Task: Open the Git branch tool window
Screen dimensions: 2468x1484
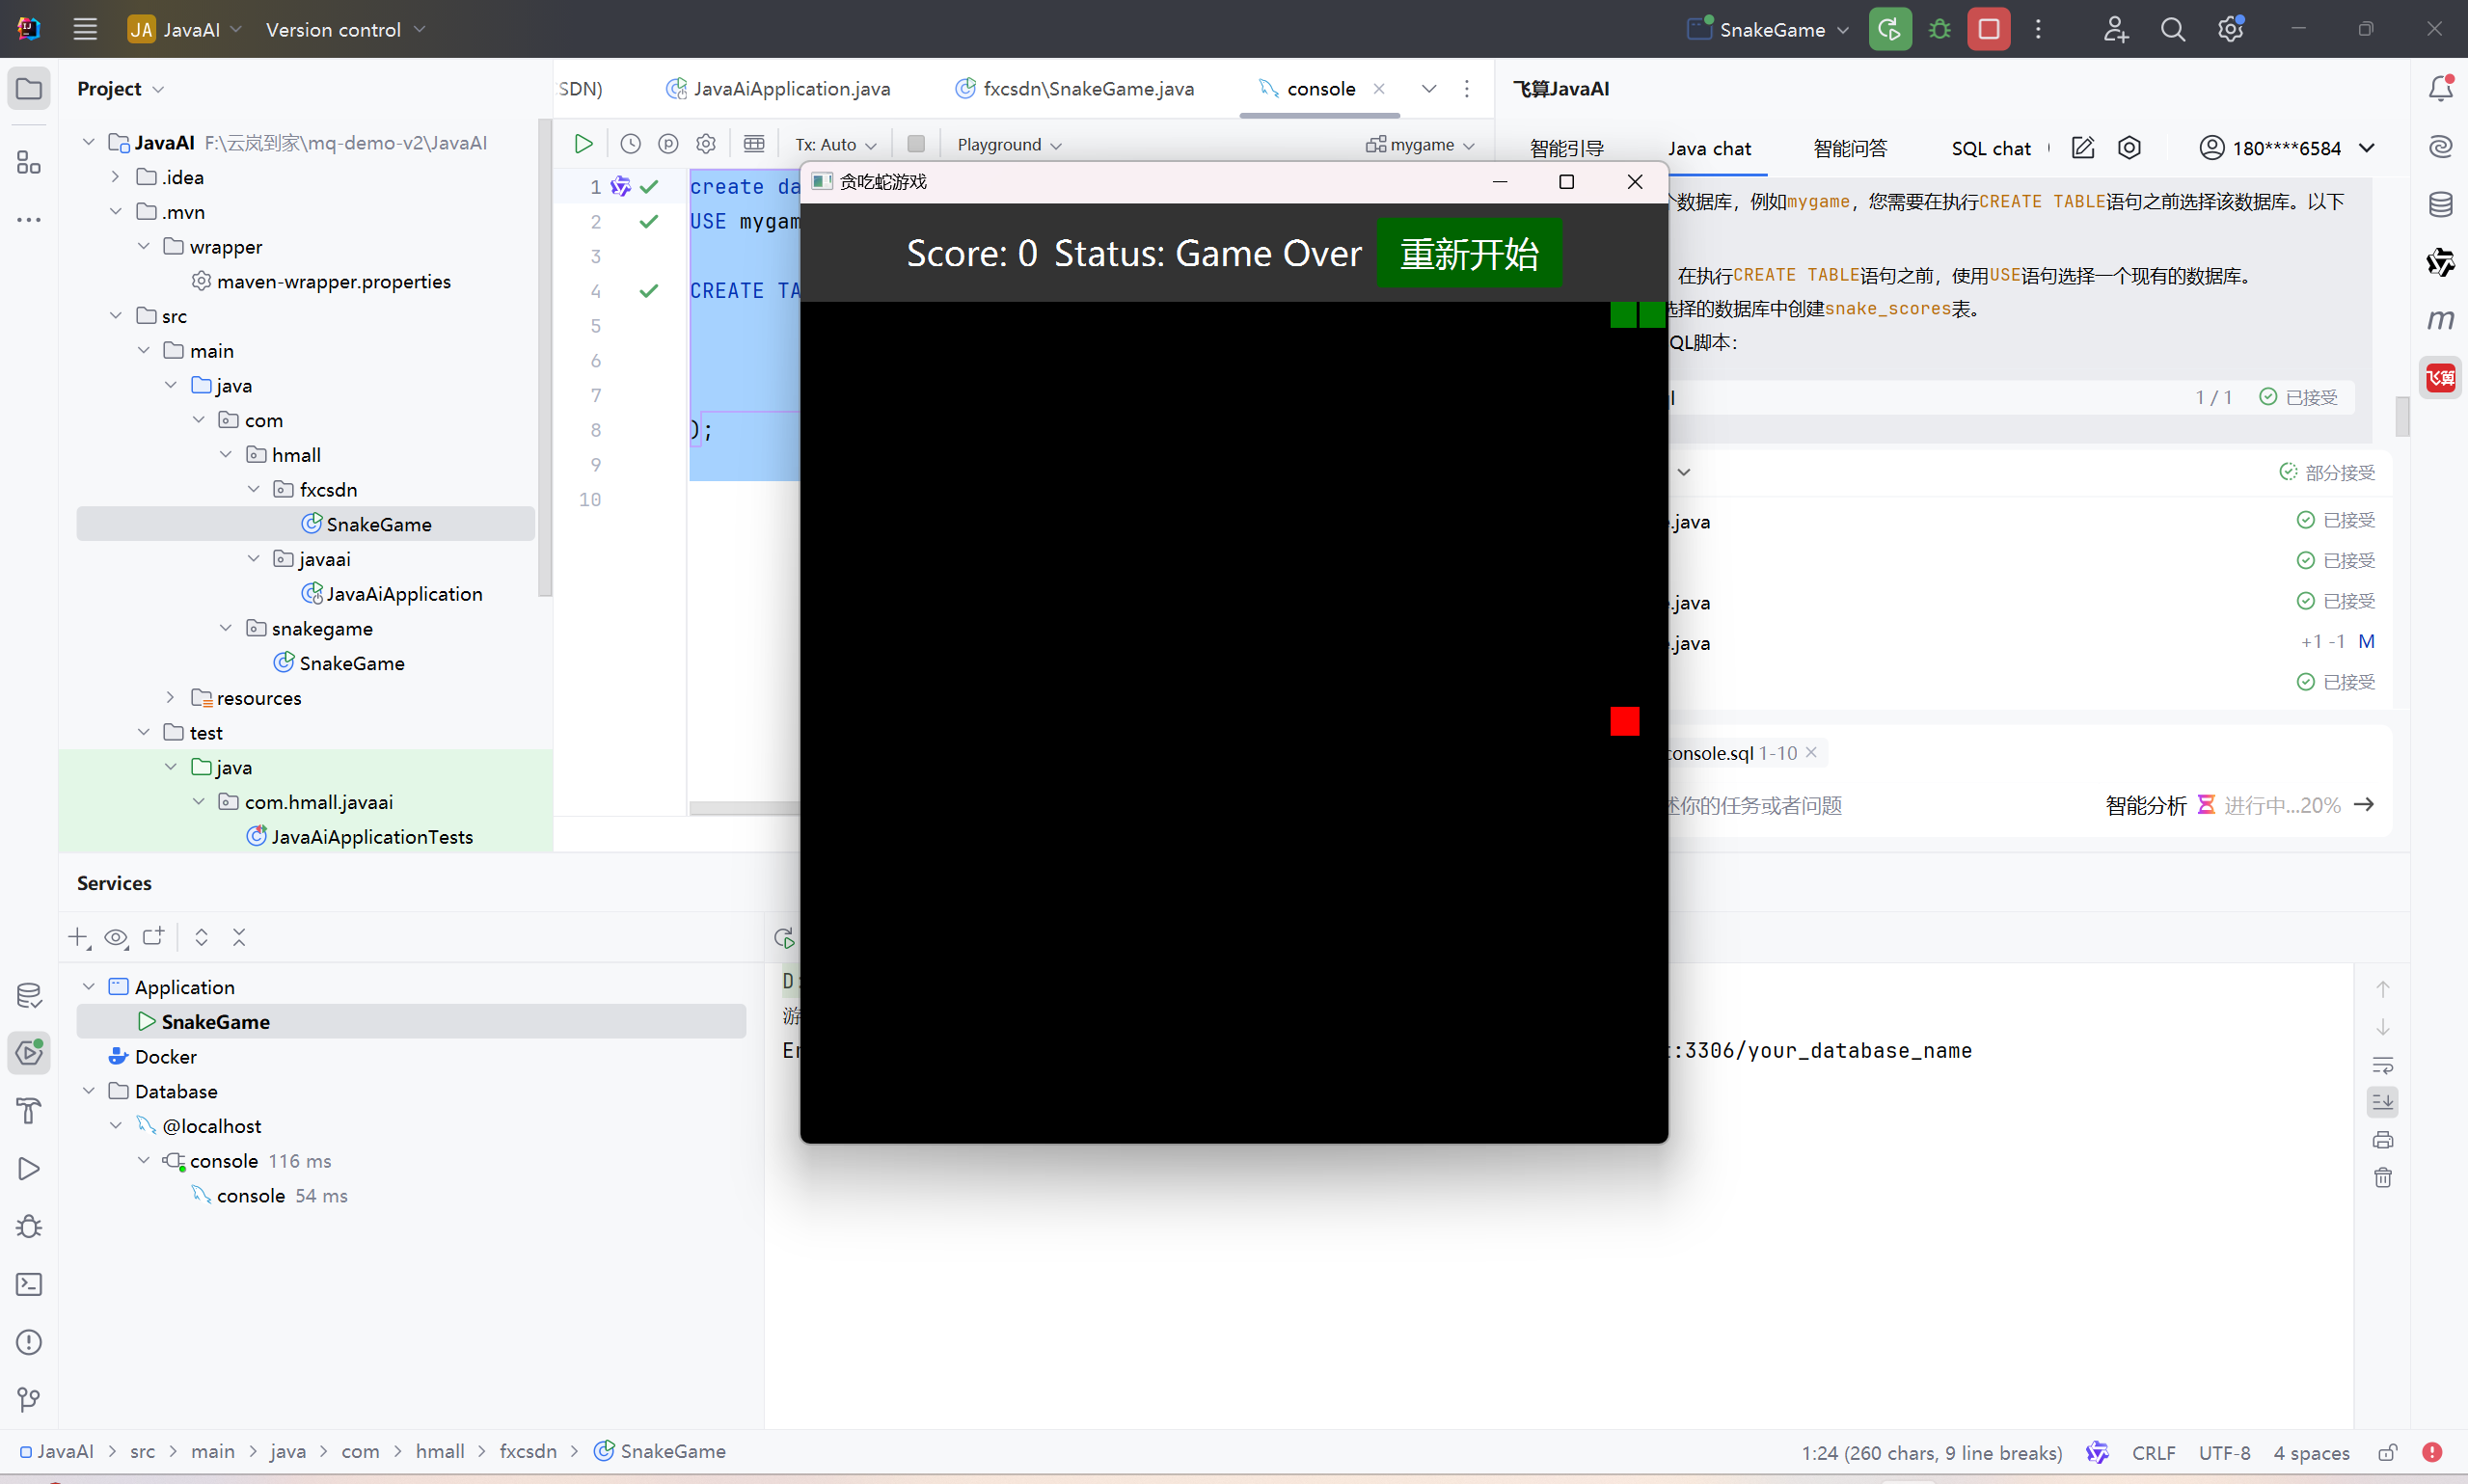Action: click(29, 1399)
